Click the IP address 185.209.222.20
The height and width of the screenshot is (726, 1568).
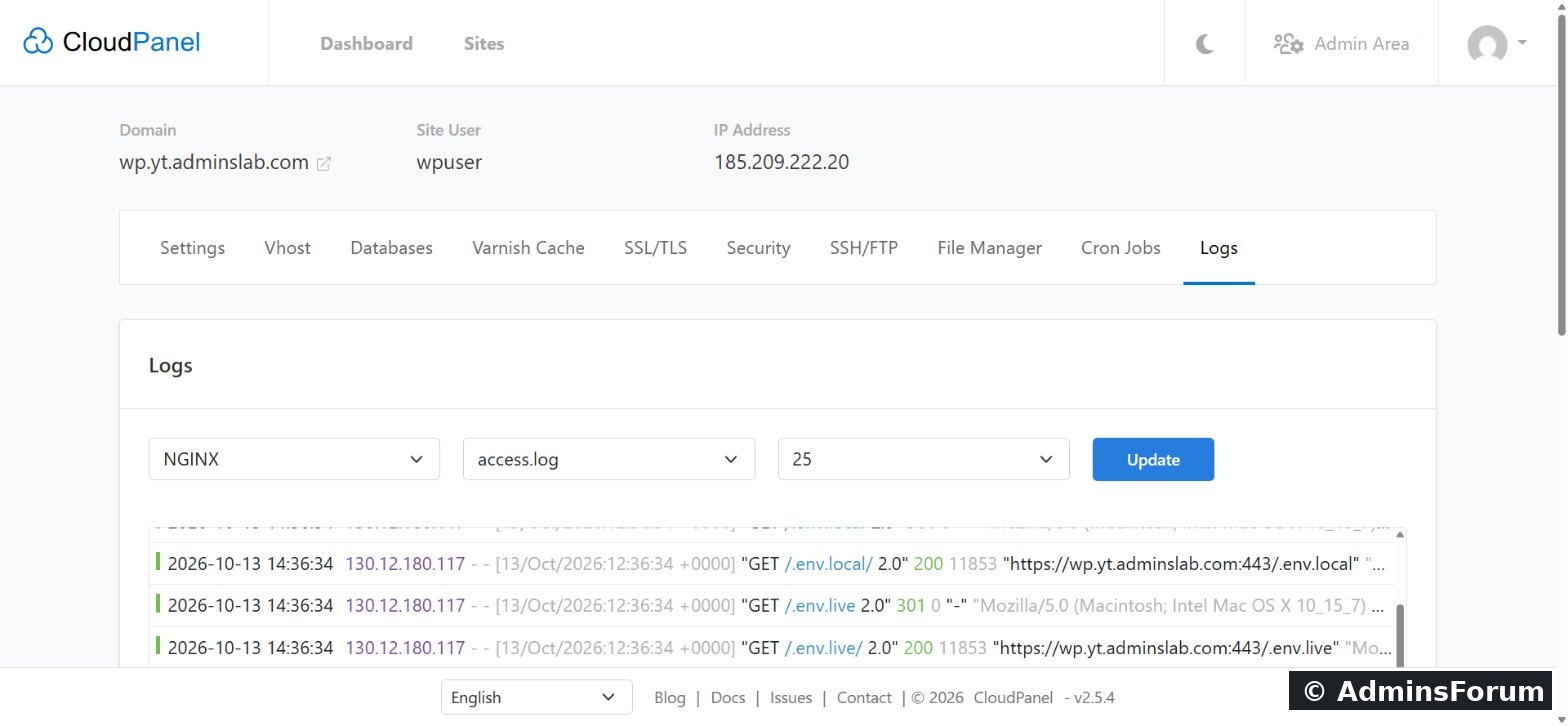(782, 162)
